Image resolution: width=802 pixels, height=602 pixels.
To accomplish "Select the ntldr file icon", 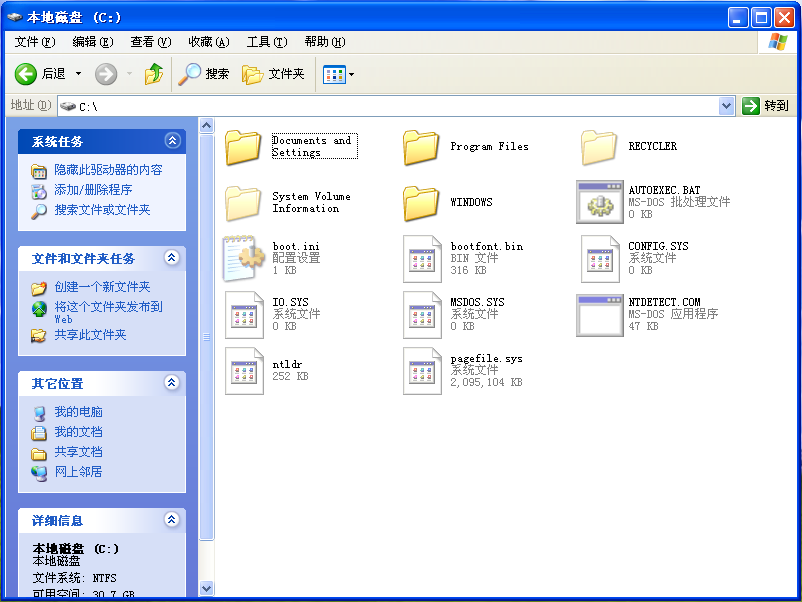I will pos(244,371).
